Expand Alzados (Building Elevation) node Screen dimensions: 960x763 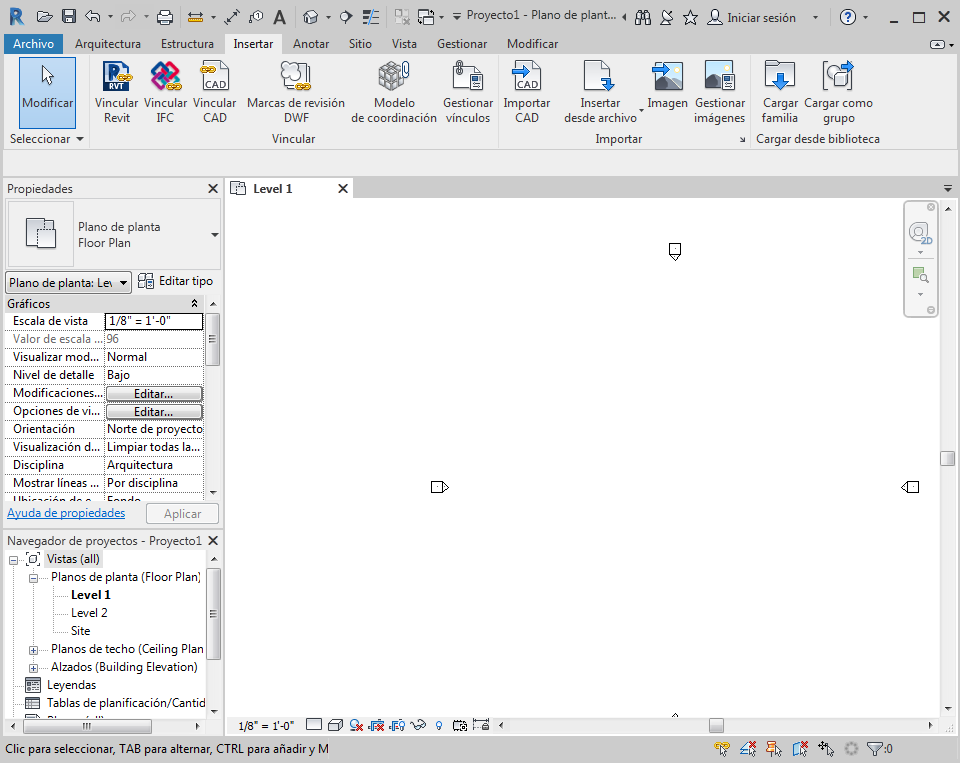34,668
